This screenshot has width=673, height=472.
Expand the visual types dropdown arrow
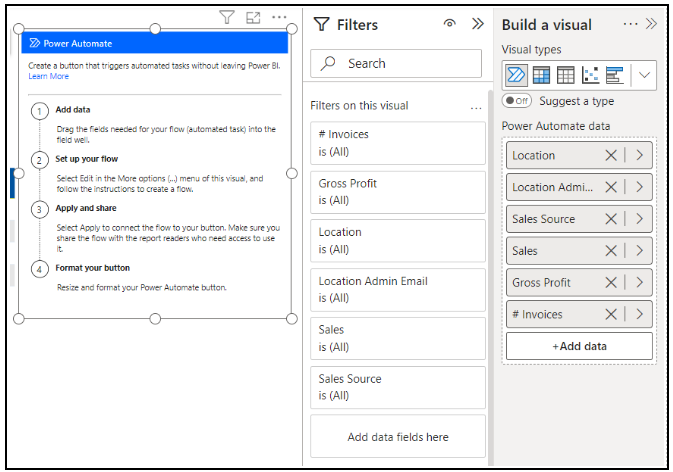644,75
